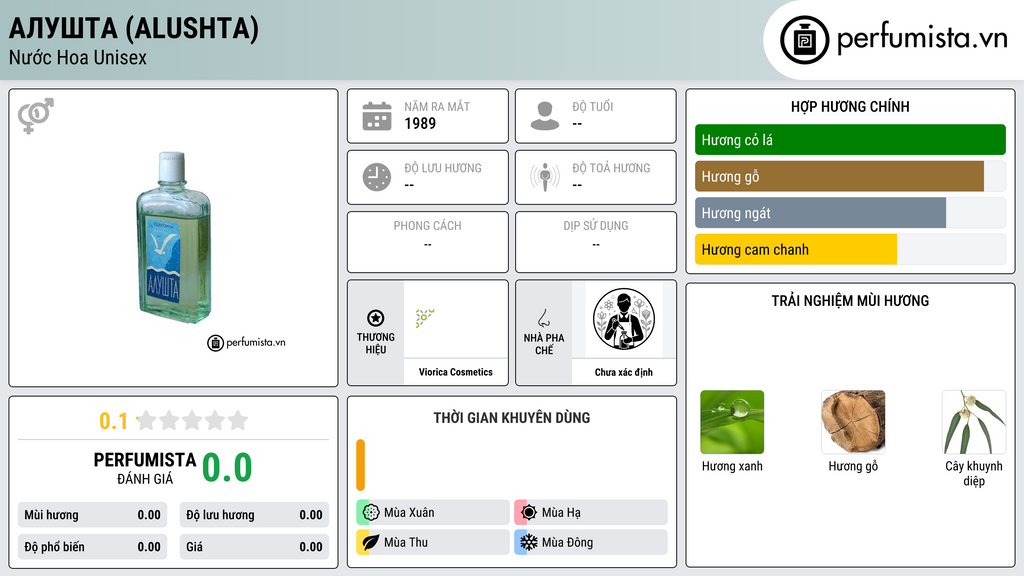Click the Giá 0.00 score row
The height and width of the screenshot is (576, 1024).
point(254,547)
